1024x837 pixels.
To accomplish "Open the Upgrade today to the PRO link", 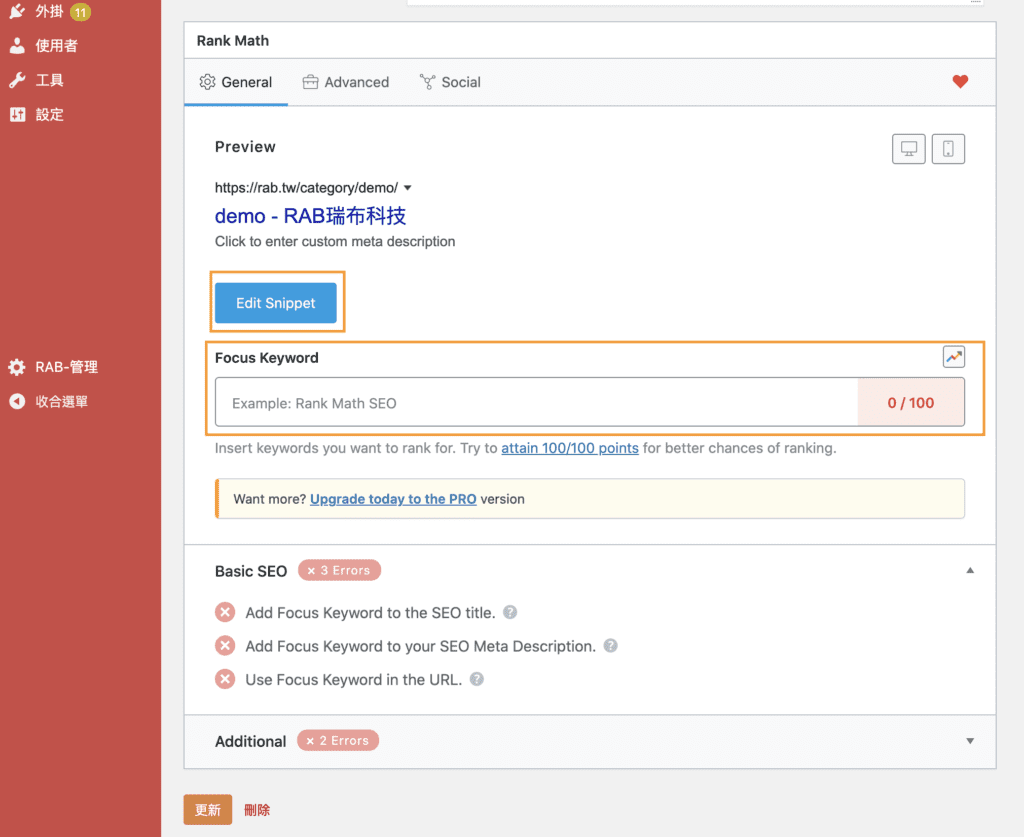I will tap(392, 498).
